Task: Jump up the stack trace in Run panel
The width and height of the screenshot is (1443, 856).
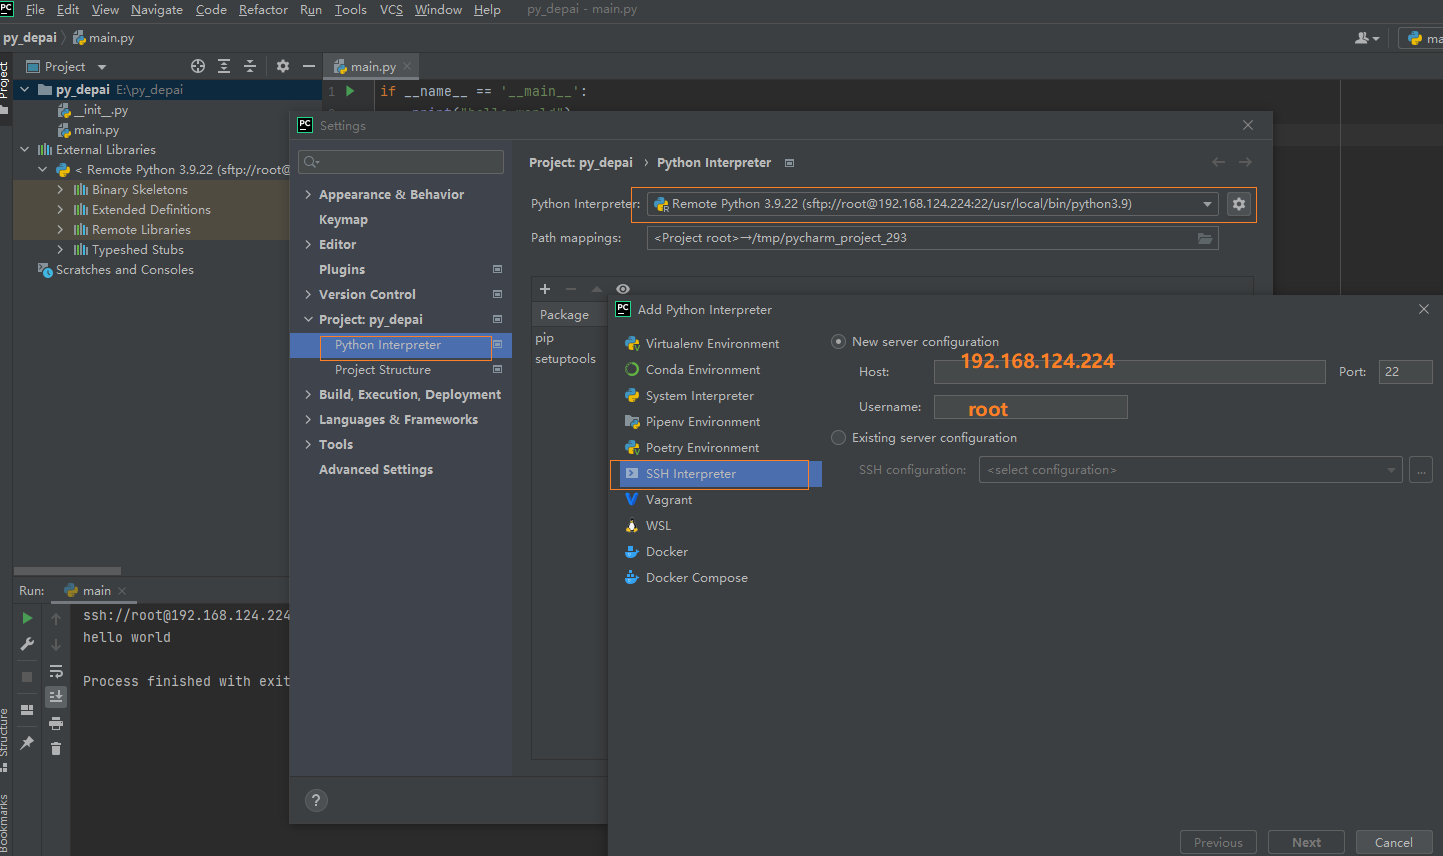Action: point(56,620)
